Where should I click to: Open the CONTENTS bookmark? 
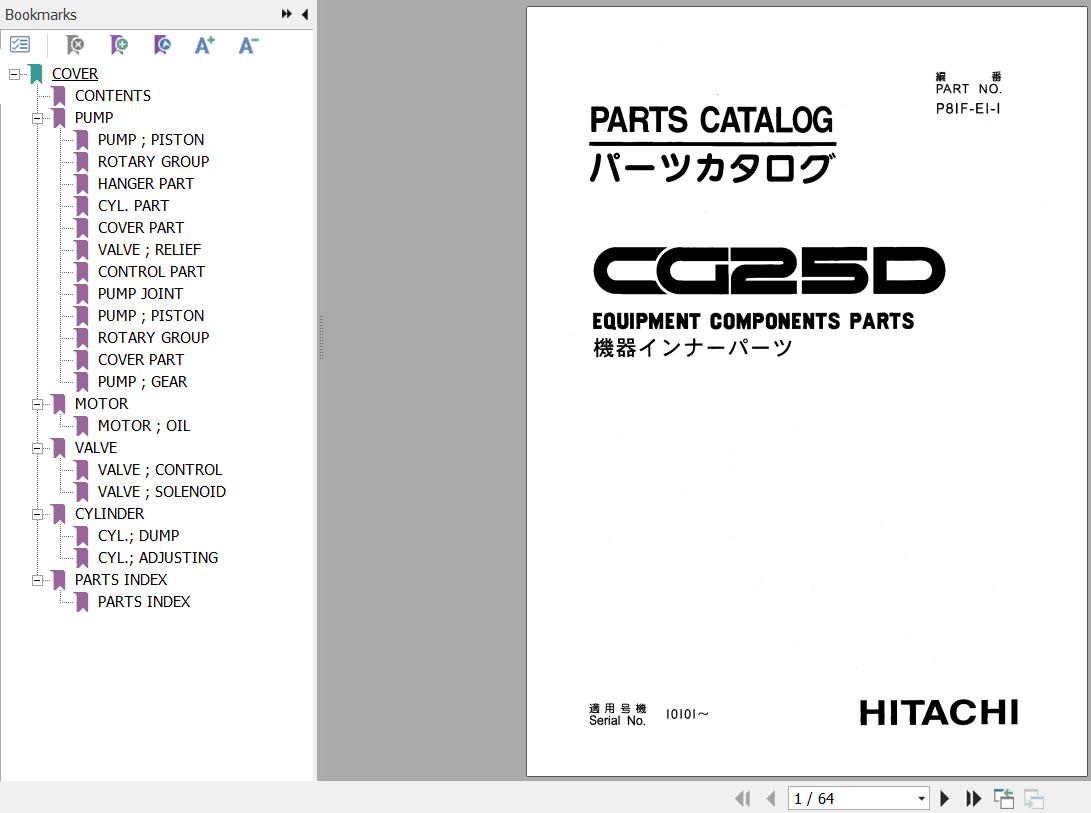(113, 95)
